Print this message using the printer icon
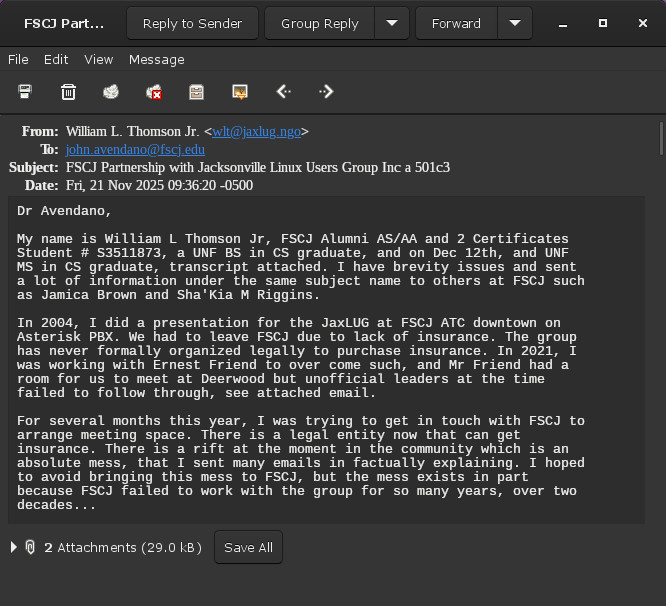 [x=25, y=92]
